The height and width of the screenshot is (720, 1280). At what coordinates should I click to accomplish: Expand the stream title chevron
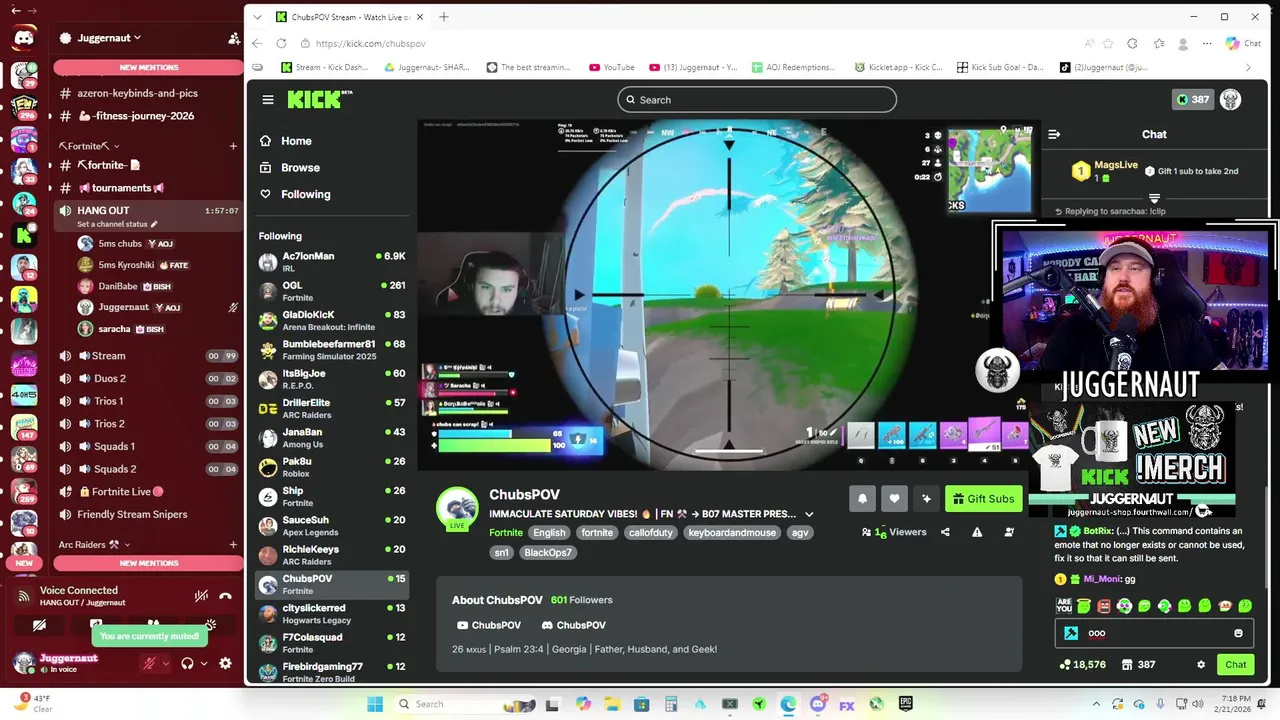[809, 514]
